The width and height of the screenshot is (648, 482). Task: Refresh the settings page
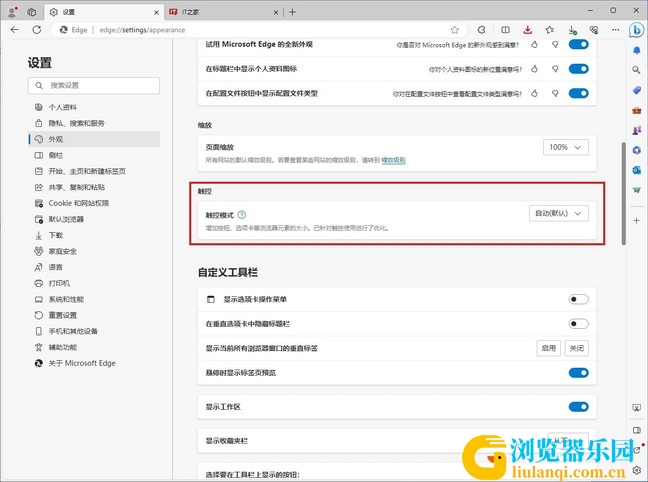pyautogui.click(x=37, y=30)
